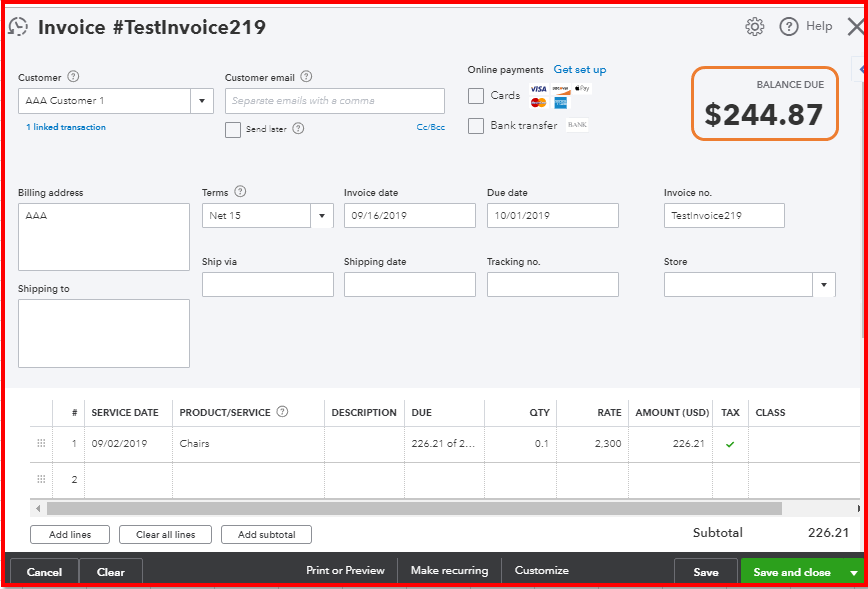The width and height of the screenshot is (868, 589).
Task: Click the help icon next to Customer email
Action: (306, 76)
